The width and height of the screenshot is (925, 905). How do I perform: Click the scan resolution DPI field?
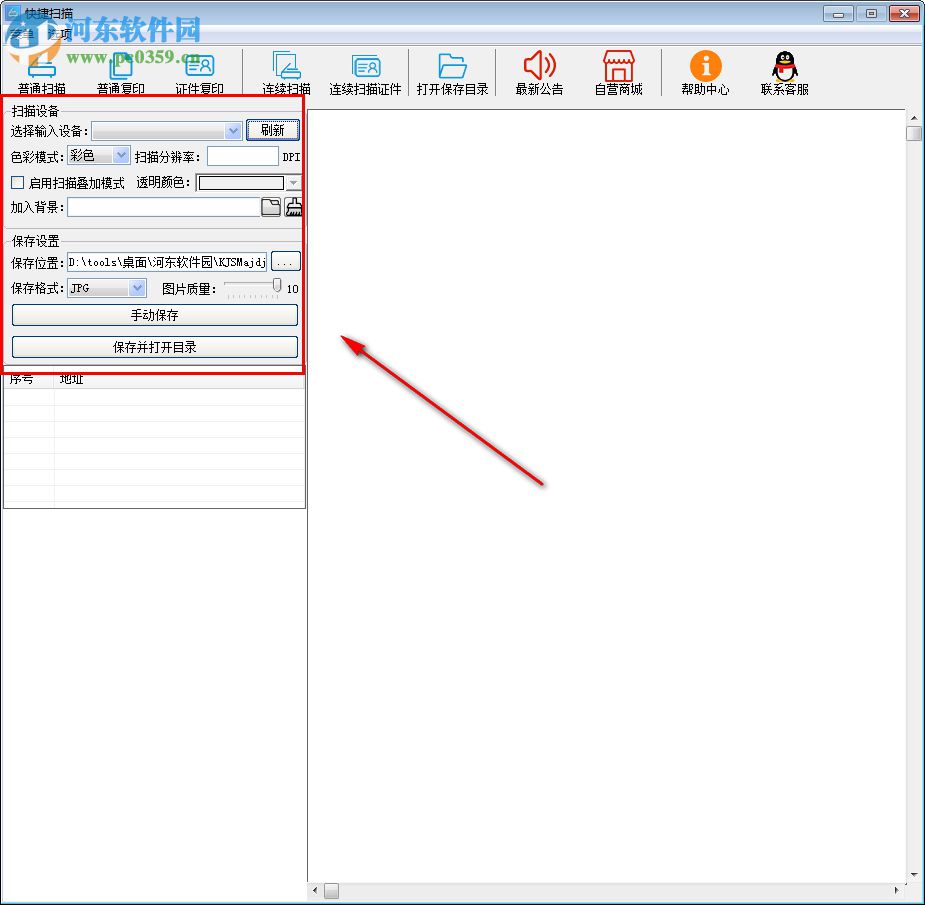(242, 156)
